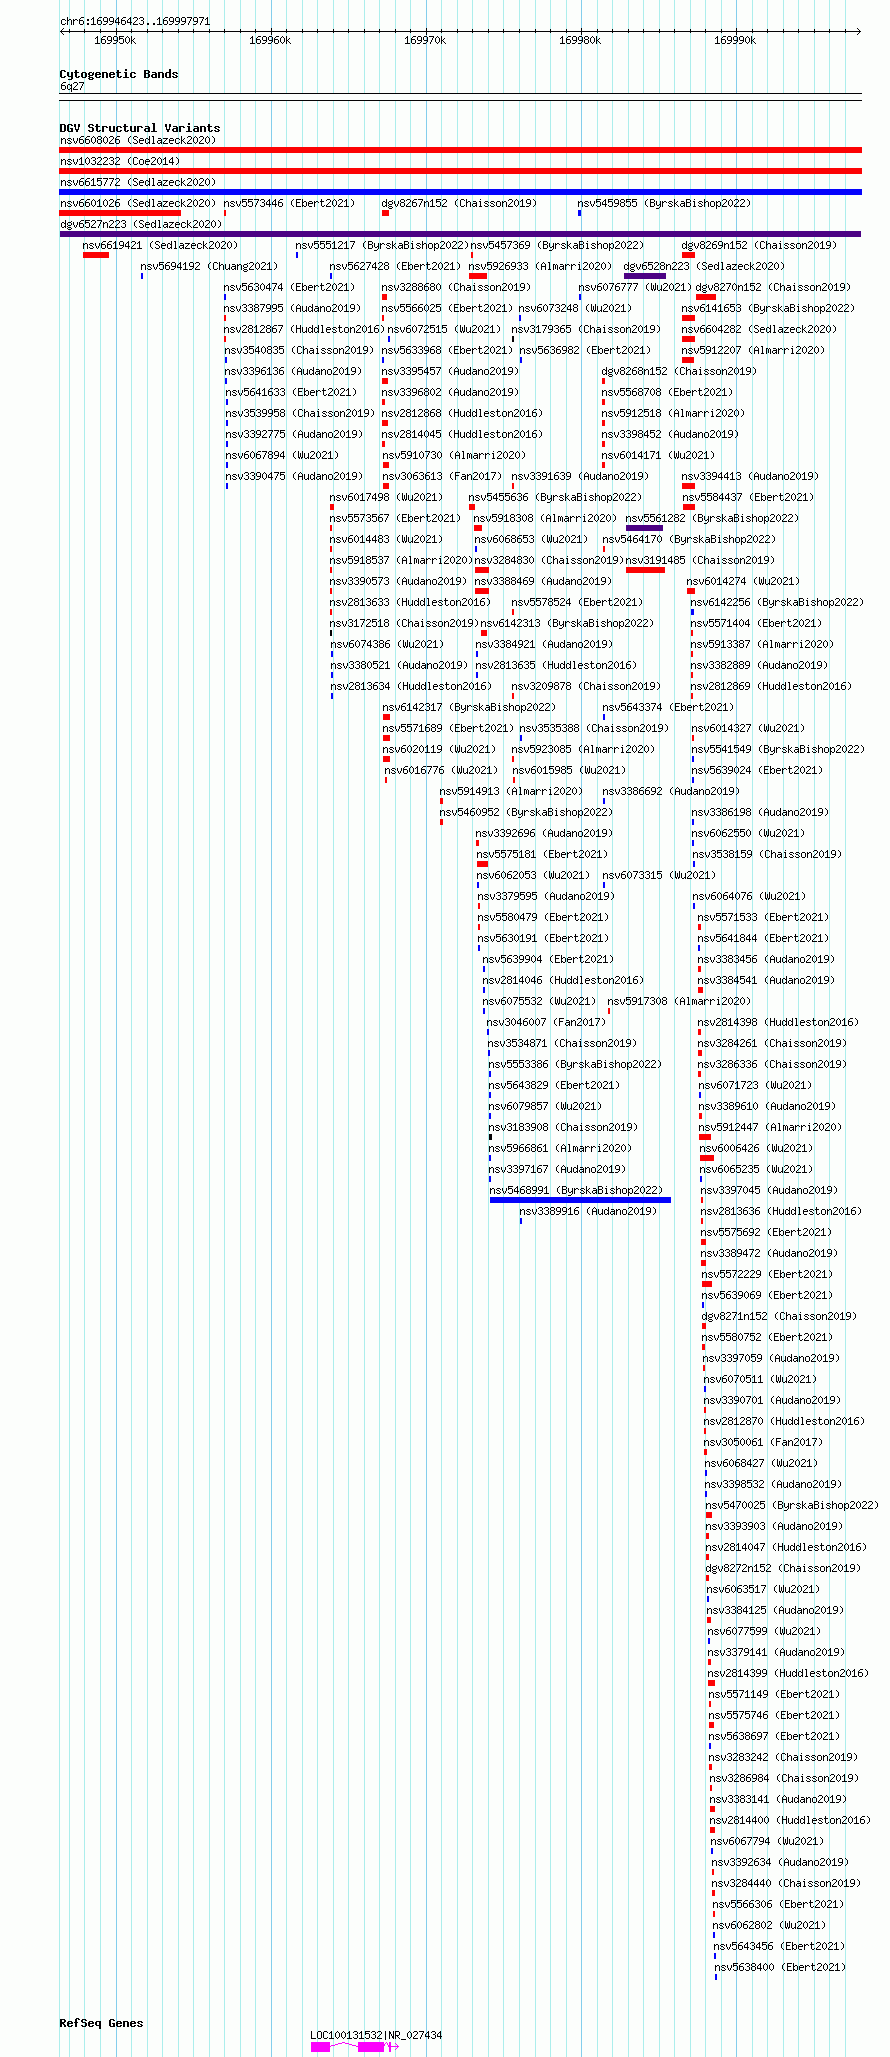Click nsv5551217 (ByrskaBishop2022) label

[x=382, y=246]
